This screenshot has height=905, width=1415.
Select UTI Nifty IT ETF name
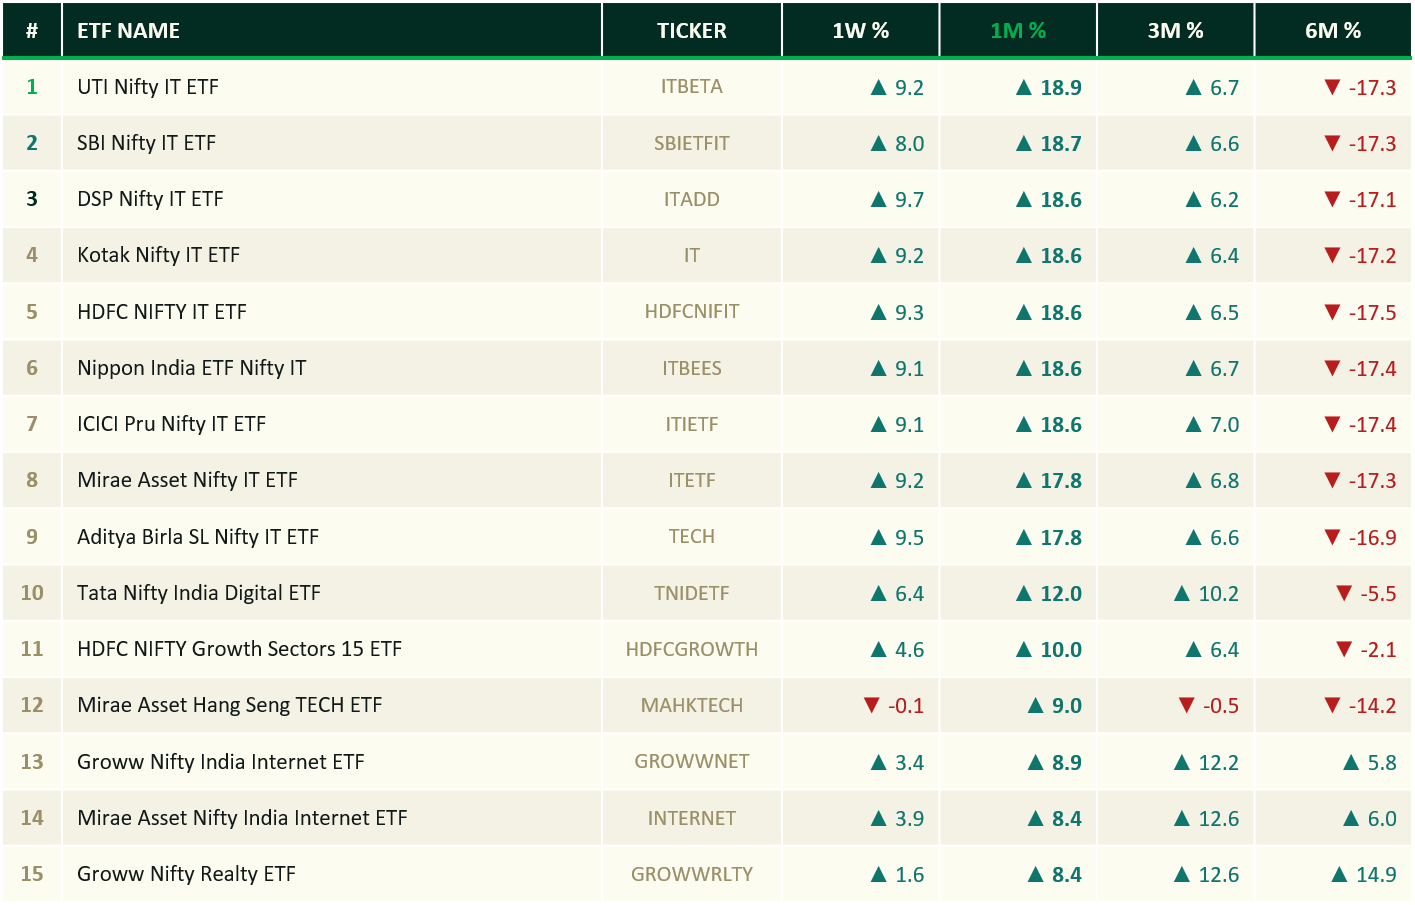(148, 87)
